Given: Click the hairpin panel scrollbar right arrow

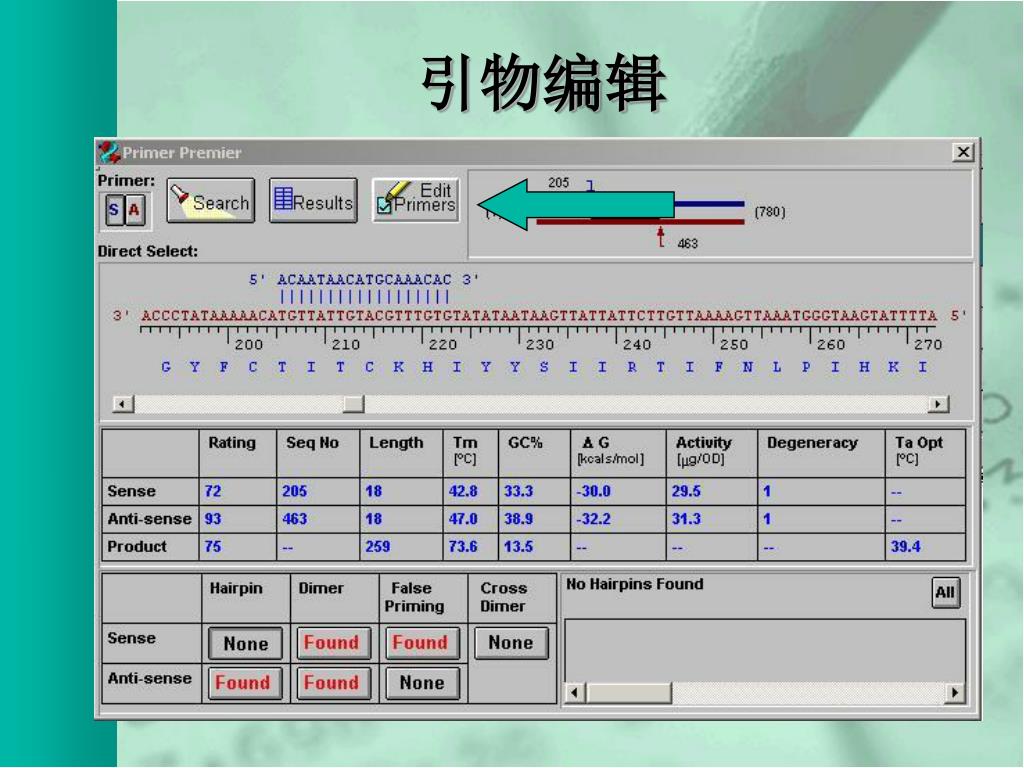Looking at the screenshot, I should pos(955,692).
